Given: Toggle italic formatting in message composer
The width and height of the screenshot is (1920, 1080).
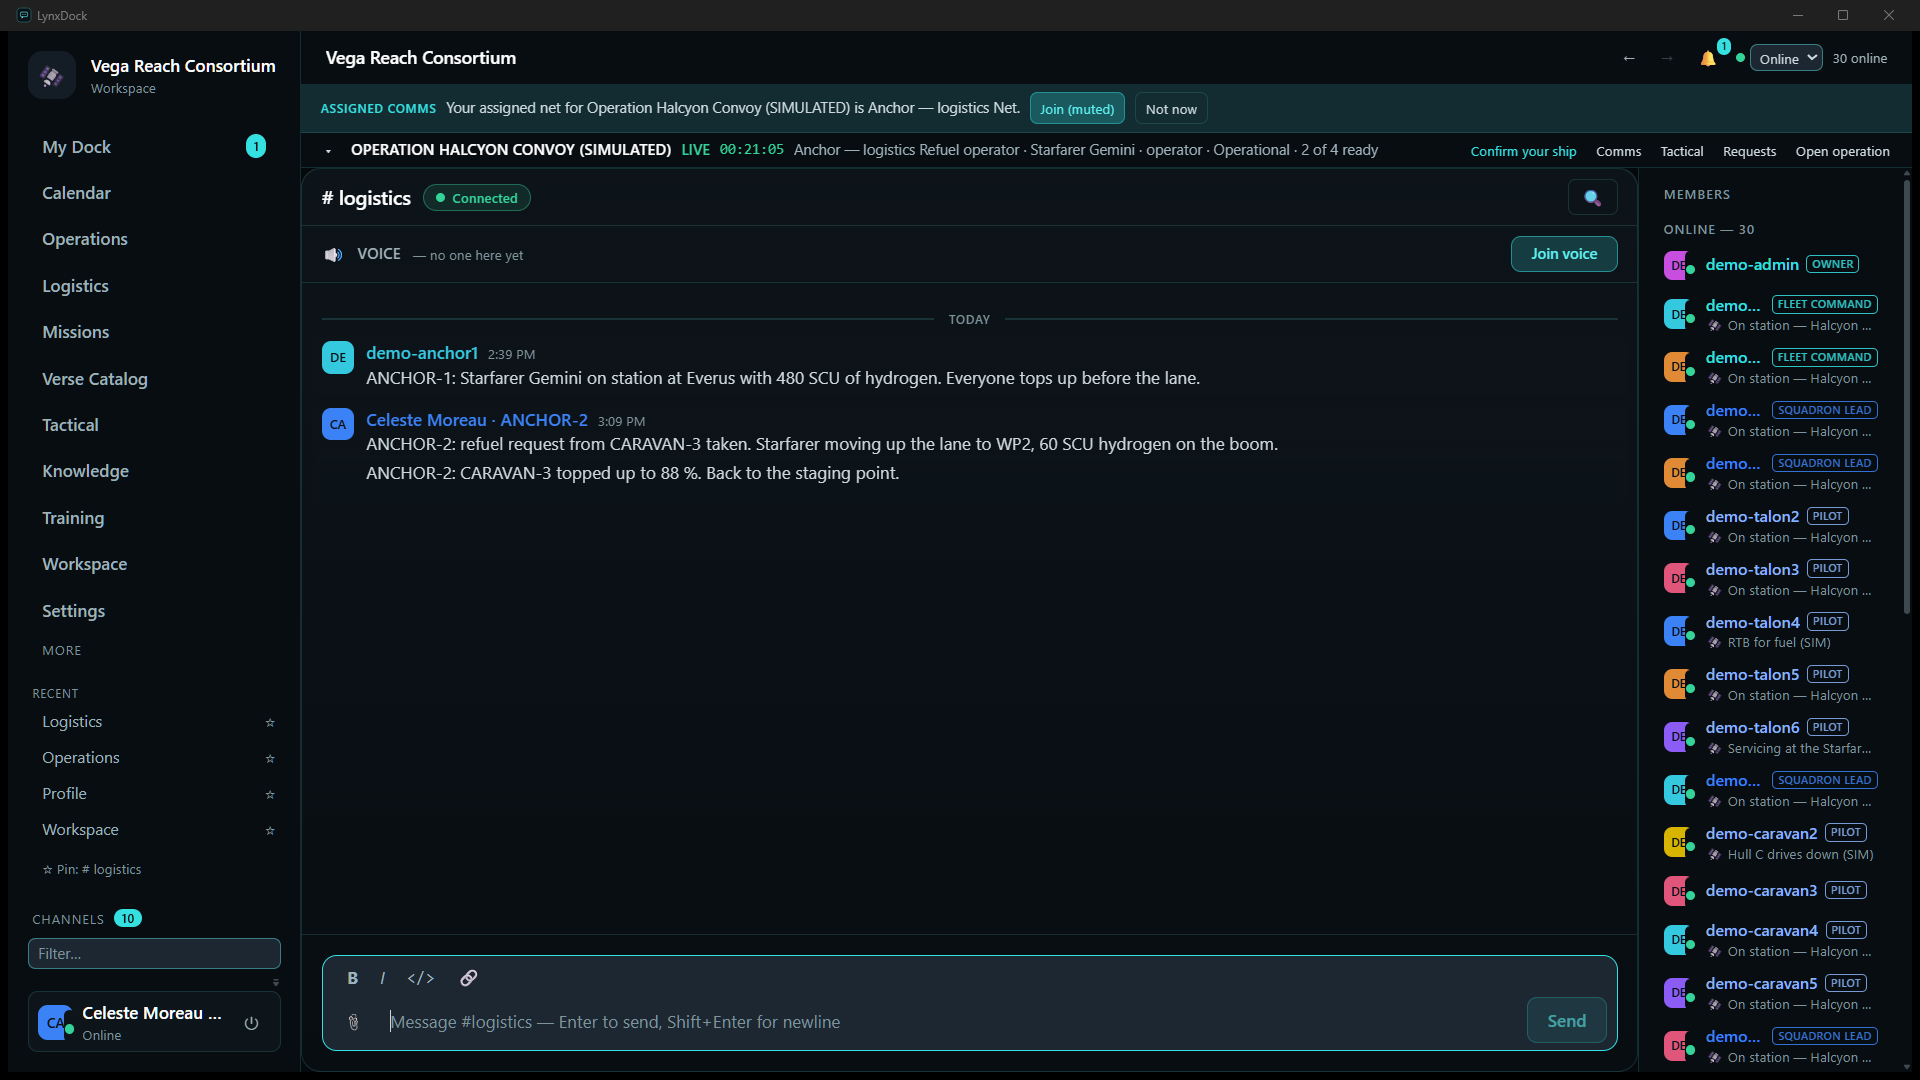Looking at the screenshot, I should (x=382, y=978).
